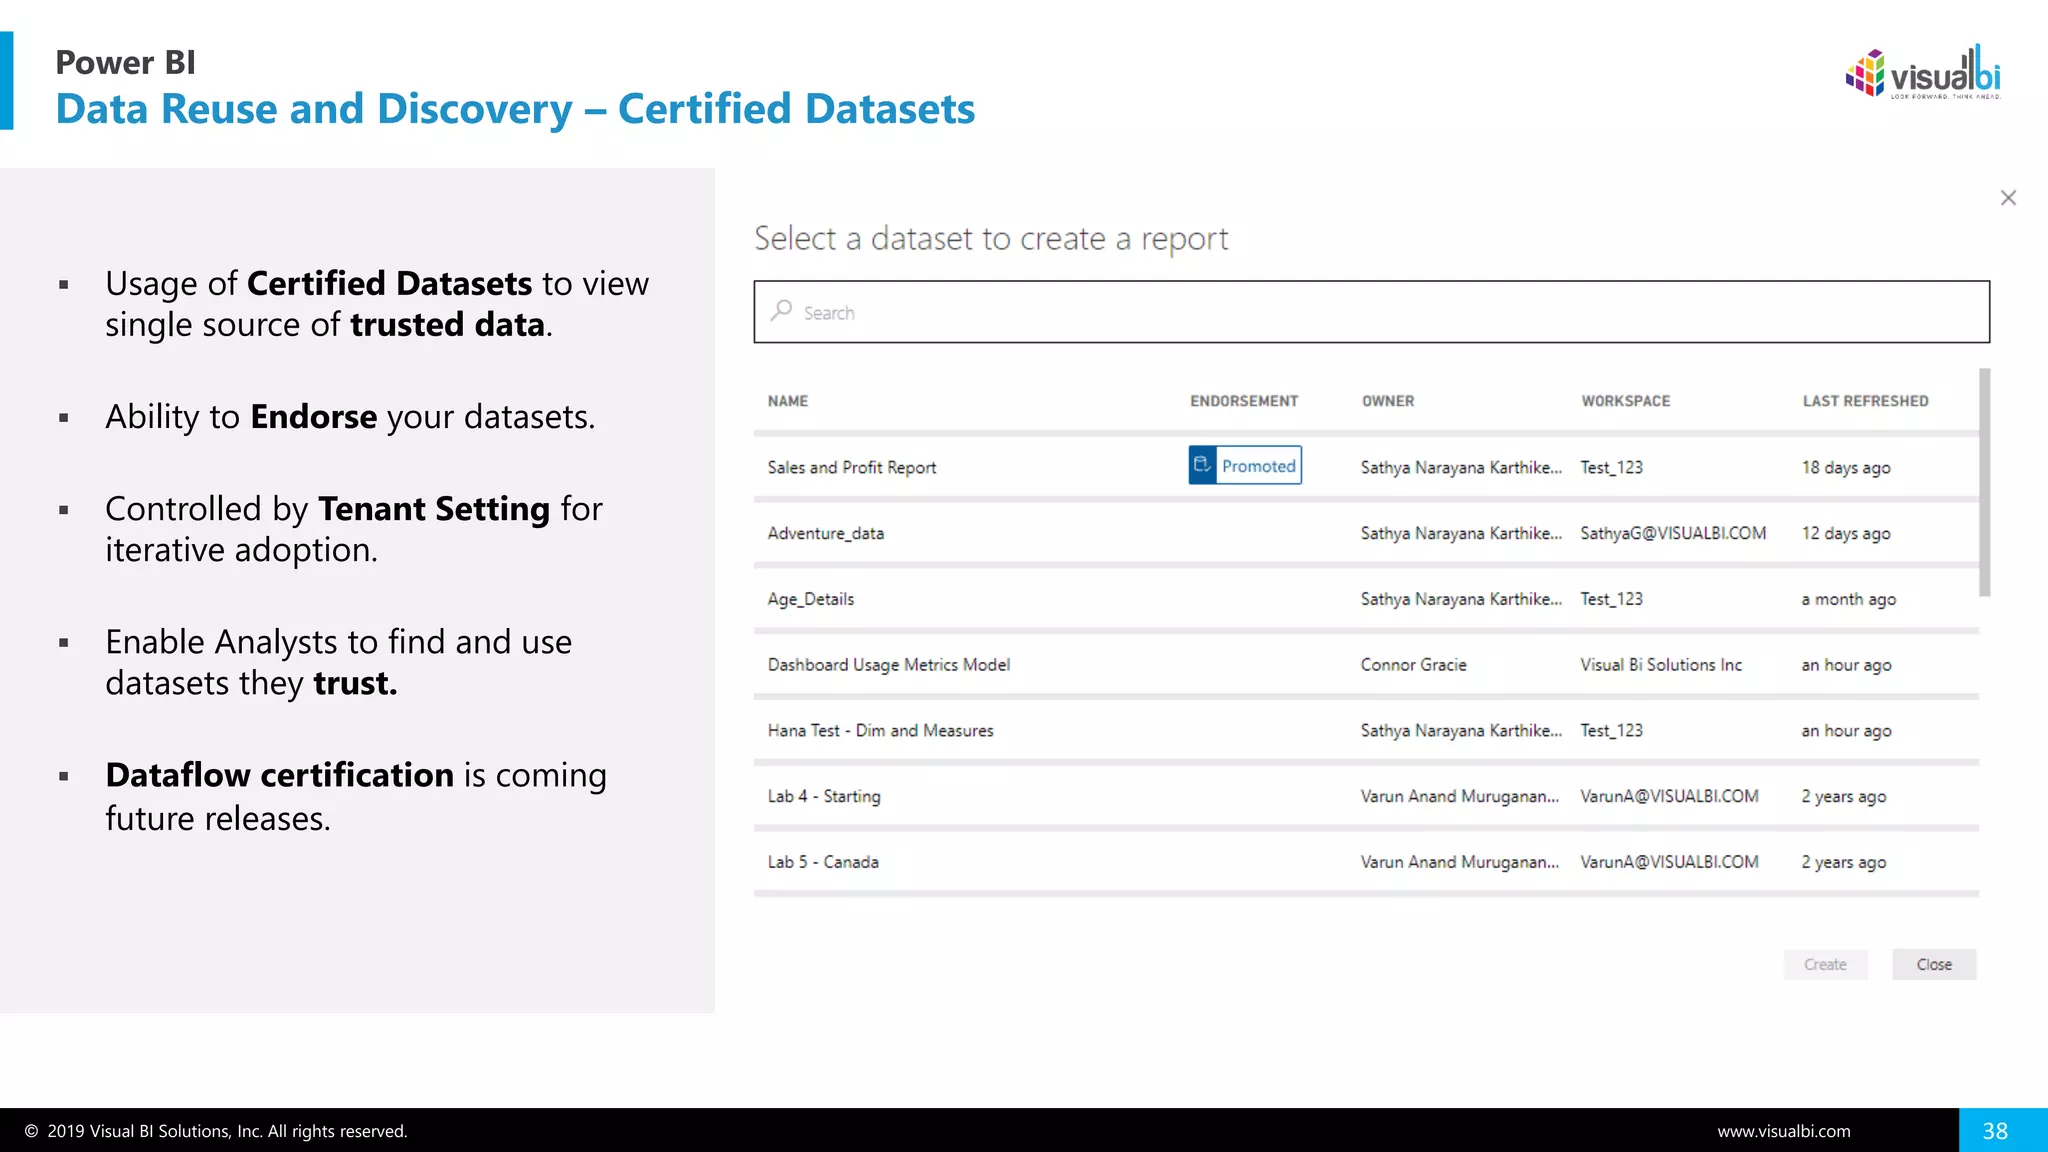Sort by the ENDORSEMENT column header
Screen dimensions: 2048x1152
click(x=1244, y=401)
